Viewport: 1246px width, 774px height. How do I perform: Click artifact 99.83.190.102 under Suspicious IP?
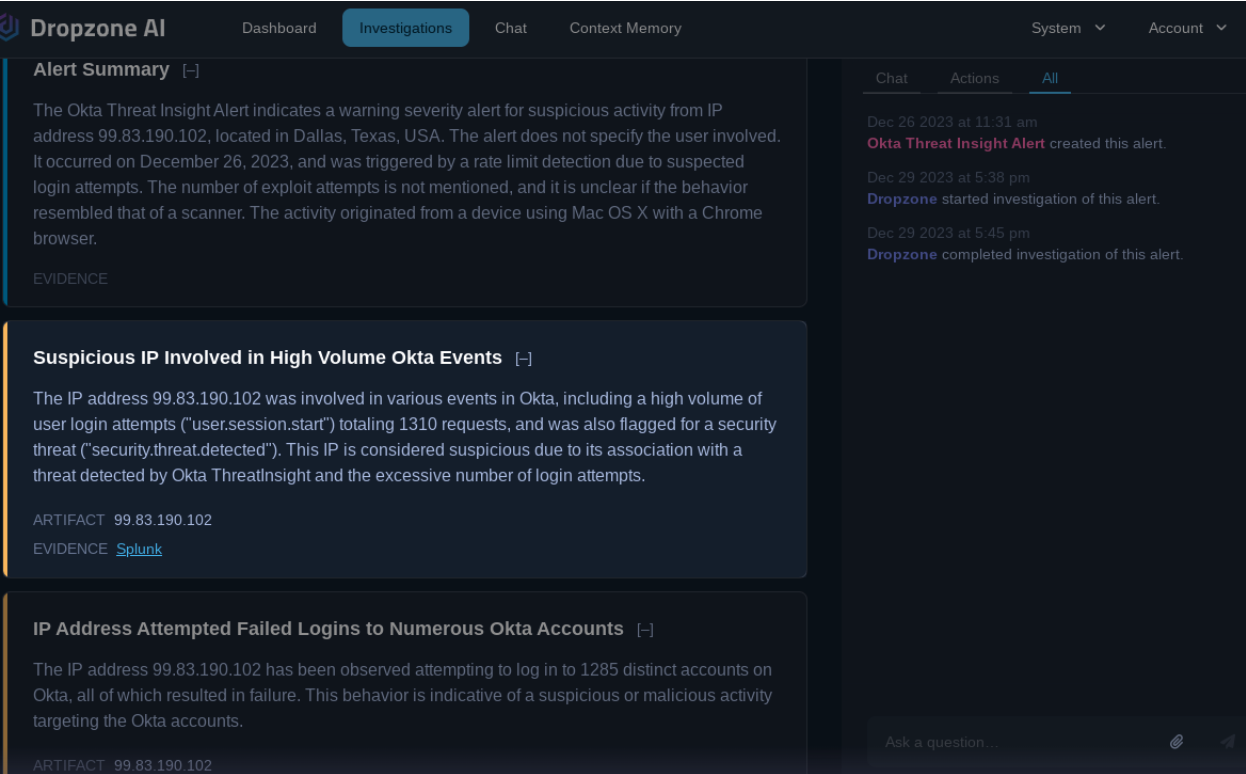coord(163,520)
